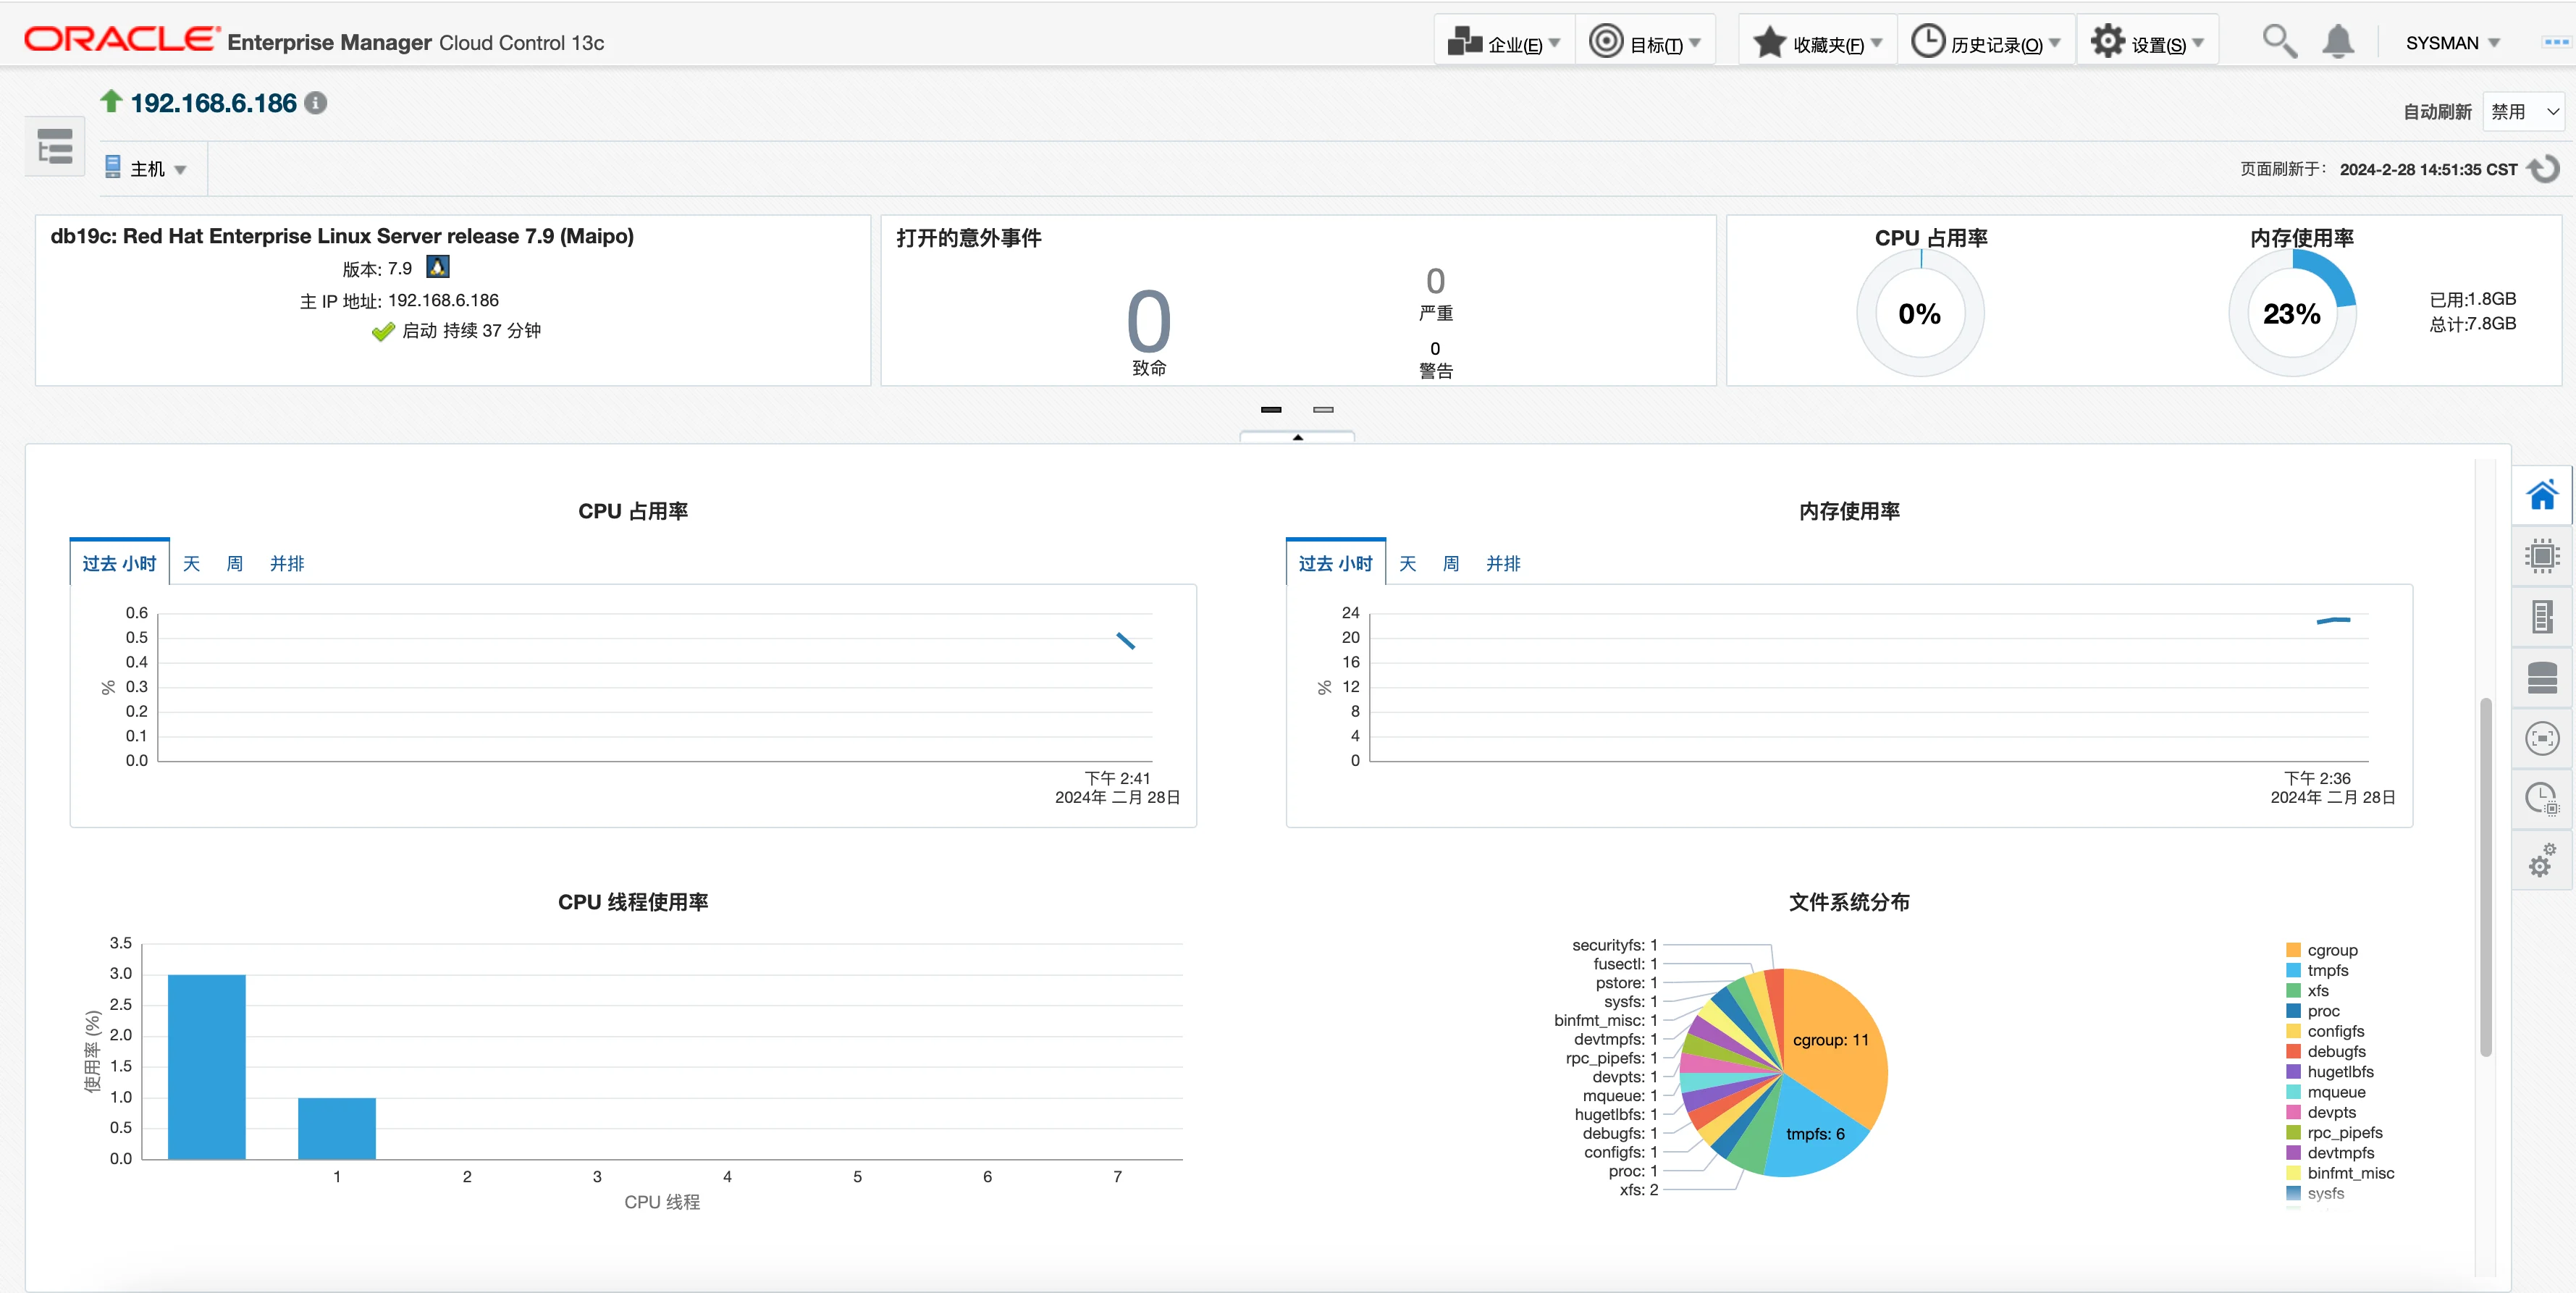The image size is (2576, 1293).
Task: Open the target navigator tree icon
Action: click(55, 147)
